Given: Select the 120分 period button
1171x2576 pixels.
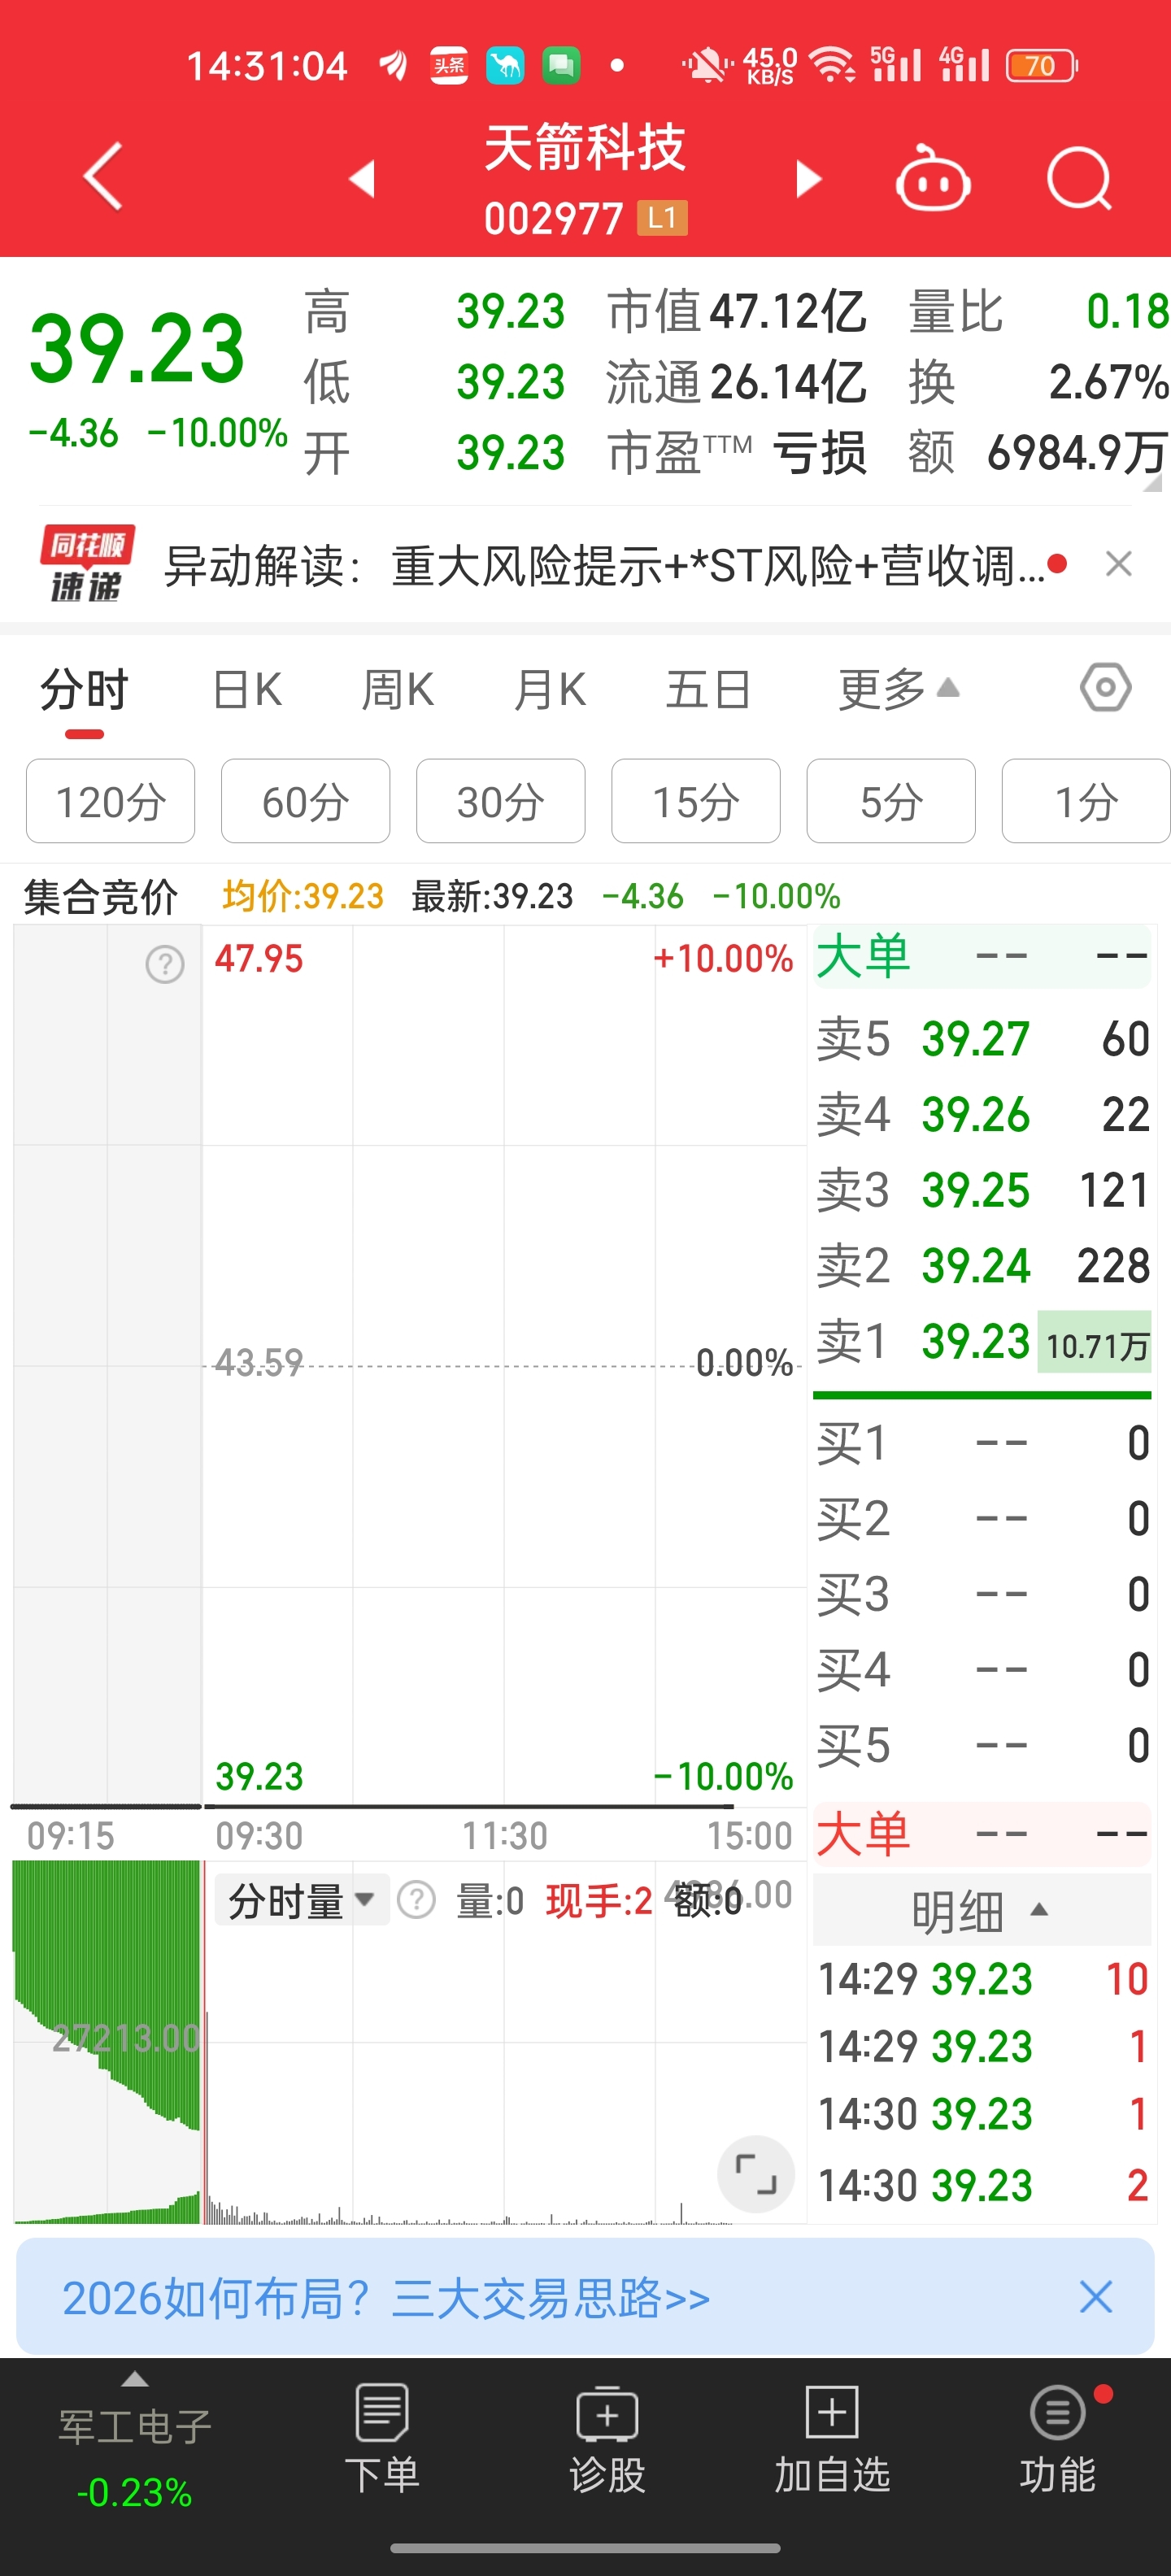Looking at the screenshot, I should pyautogui.click(x=110, y=801).
